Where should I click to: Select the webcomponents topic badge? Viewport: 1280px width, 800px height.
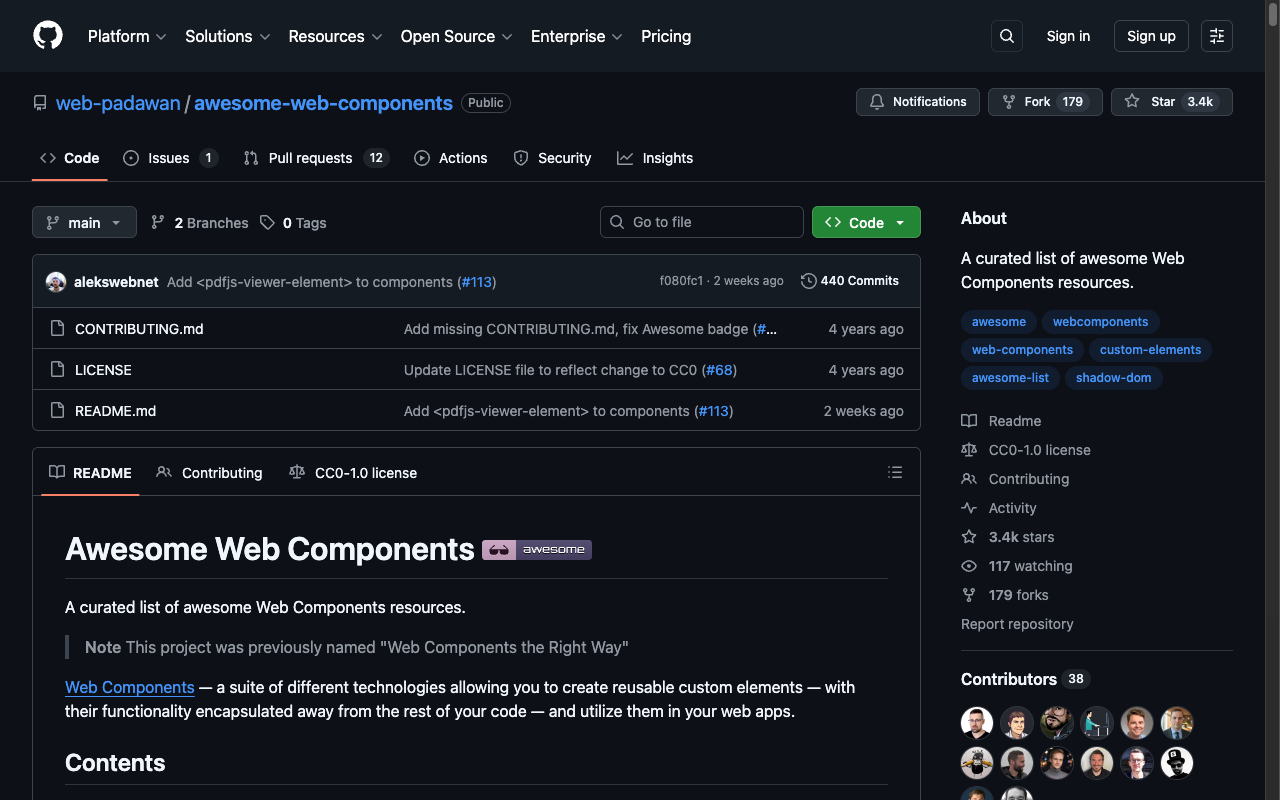(1100, 321)
